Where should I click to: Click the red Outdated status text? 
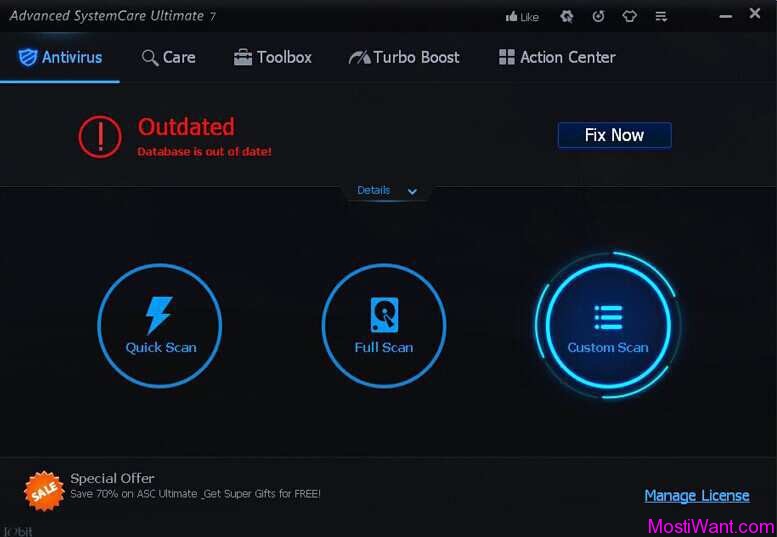pyautogui.click(x=186, y=127)
